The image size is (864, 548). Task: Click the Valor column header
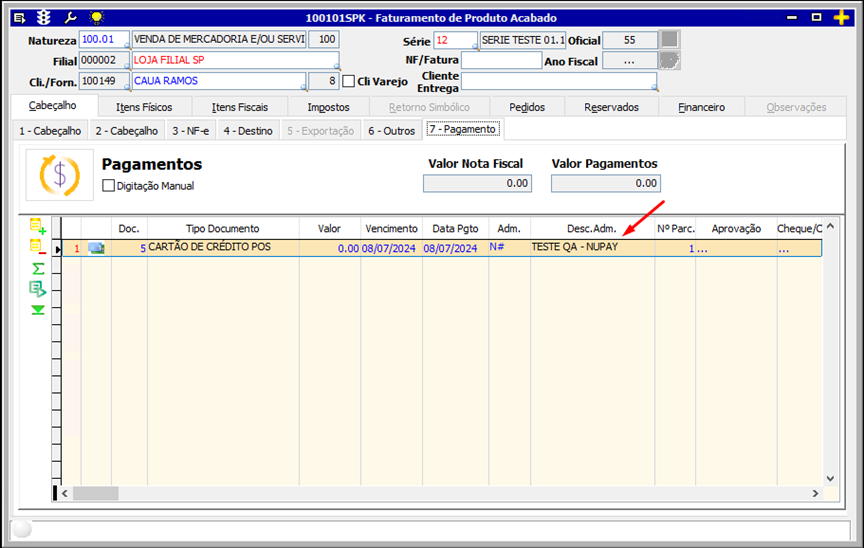pyautogui.click(x=330, y=229)
